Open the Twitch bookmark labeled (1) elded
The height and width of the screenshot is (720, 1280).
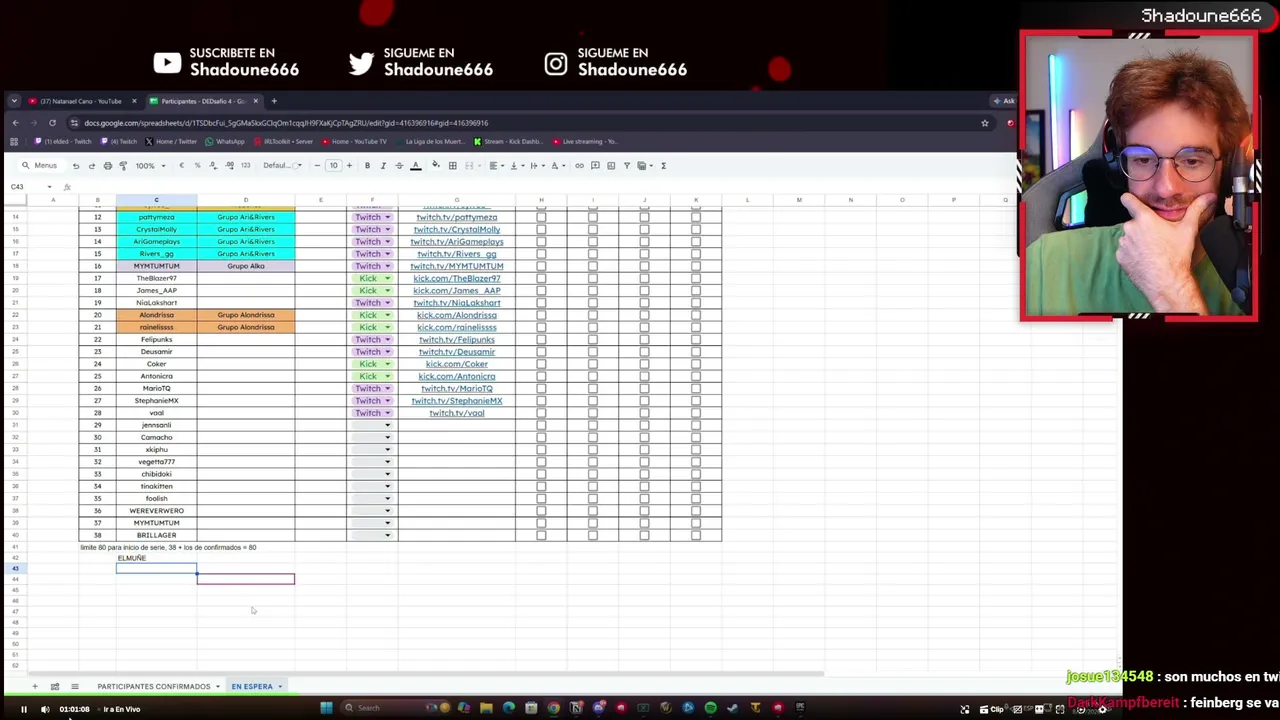61,142
